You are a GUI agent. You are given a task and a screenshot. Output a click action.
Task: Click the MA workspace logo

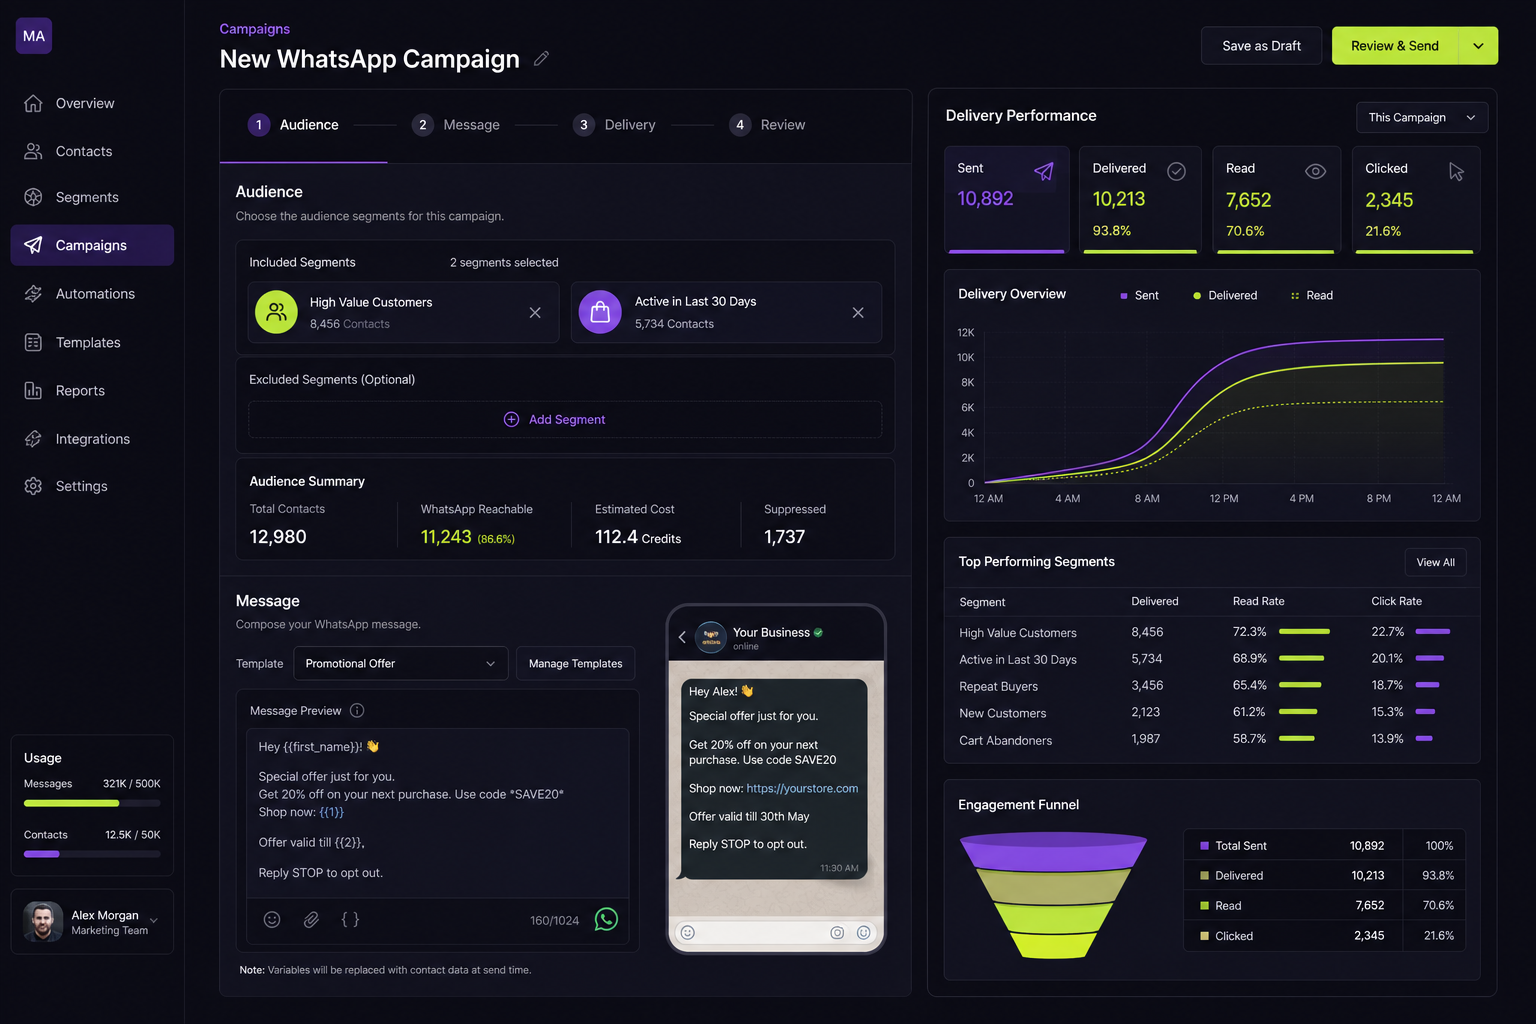34,36
